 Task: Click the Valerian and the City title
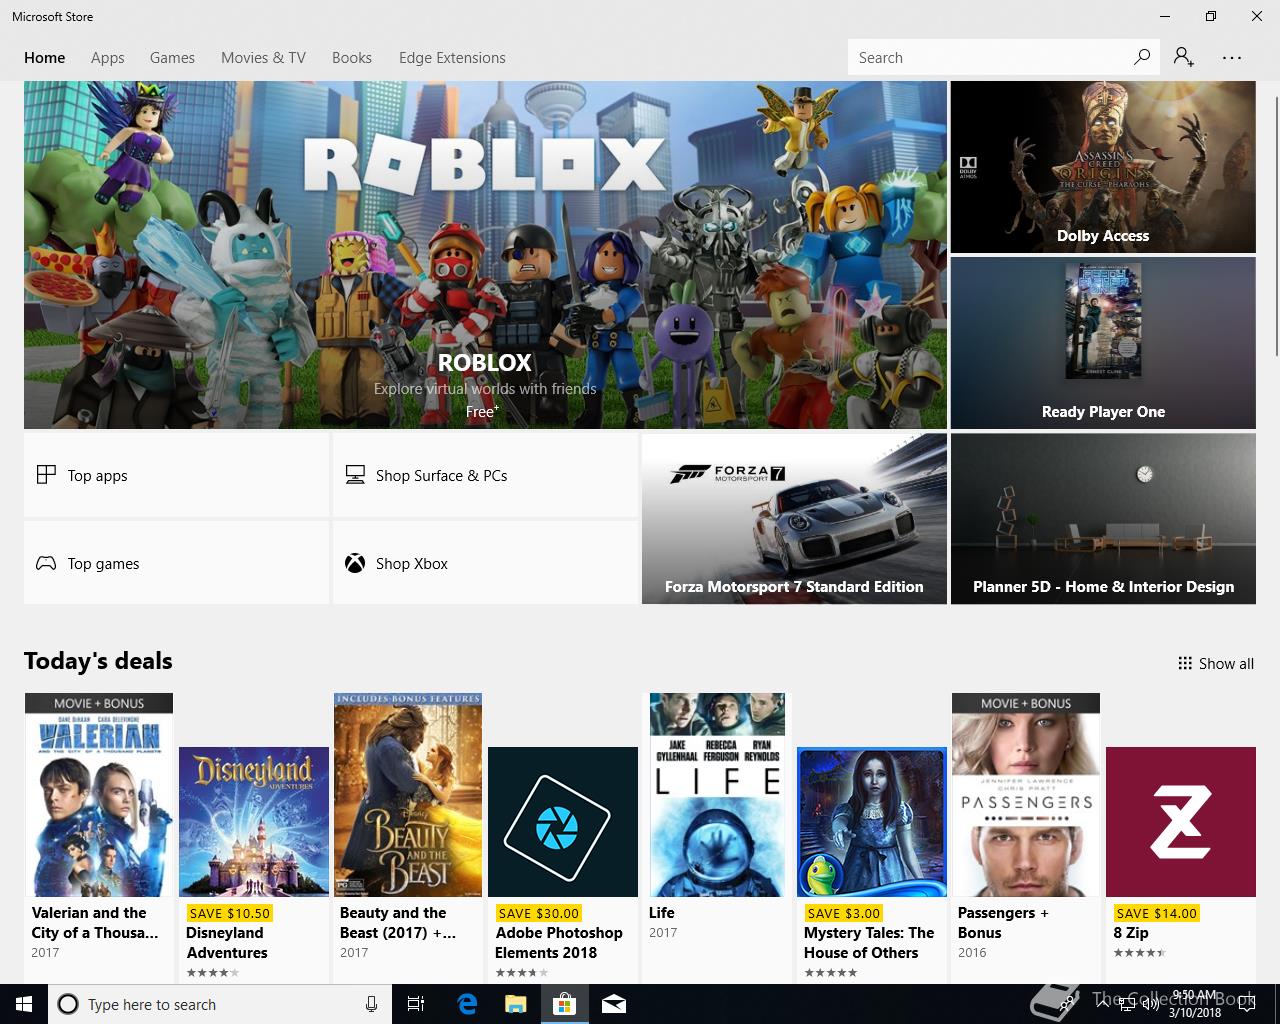[x=95, y=923]
